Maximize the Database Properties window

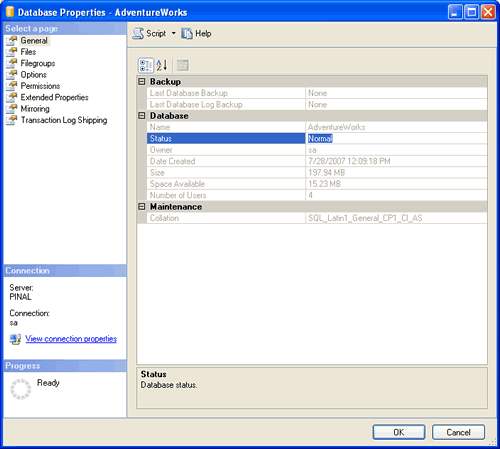472,12
